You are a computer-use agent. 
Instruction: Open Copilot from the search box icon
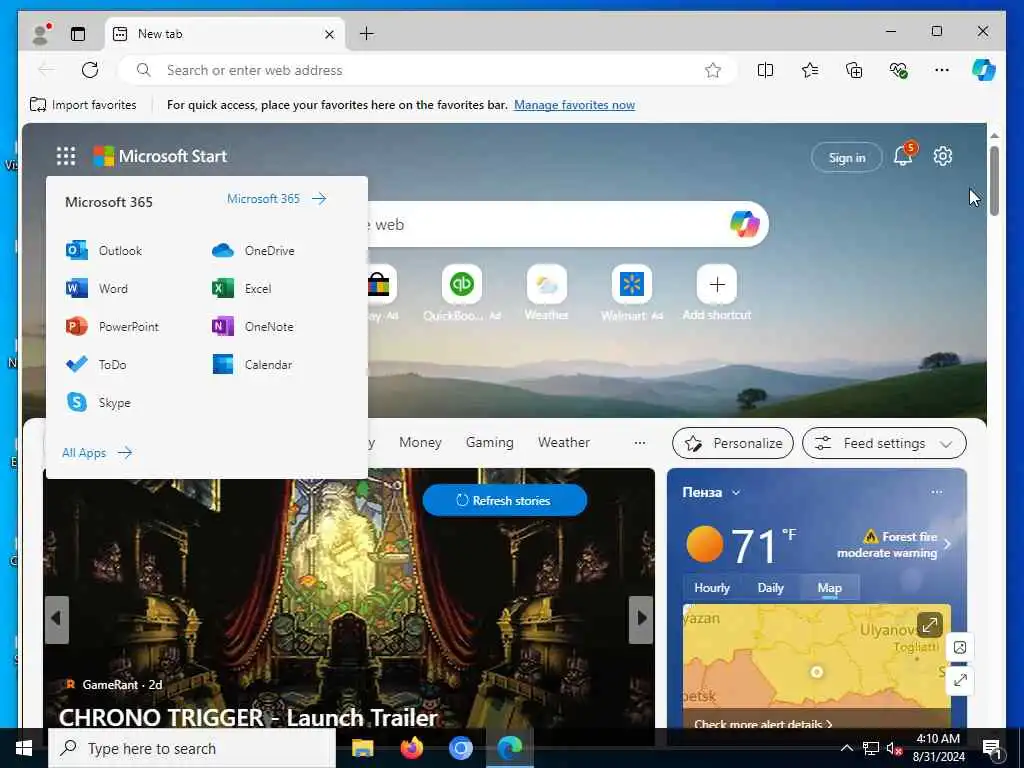[x=744, y=224]
